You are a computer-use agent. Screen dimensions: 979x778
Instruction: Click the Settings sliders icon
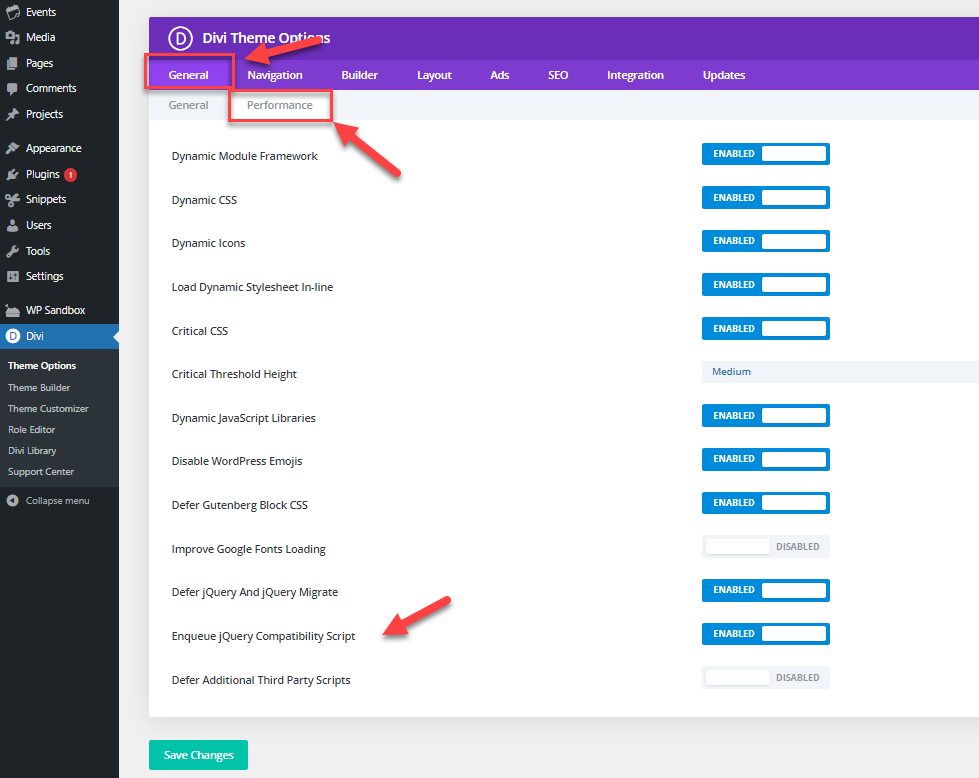[x=12, y=276]
